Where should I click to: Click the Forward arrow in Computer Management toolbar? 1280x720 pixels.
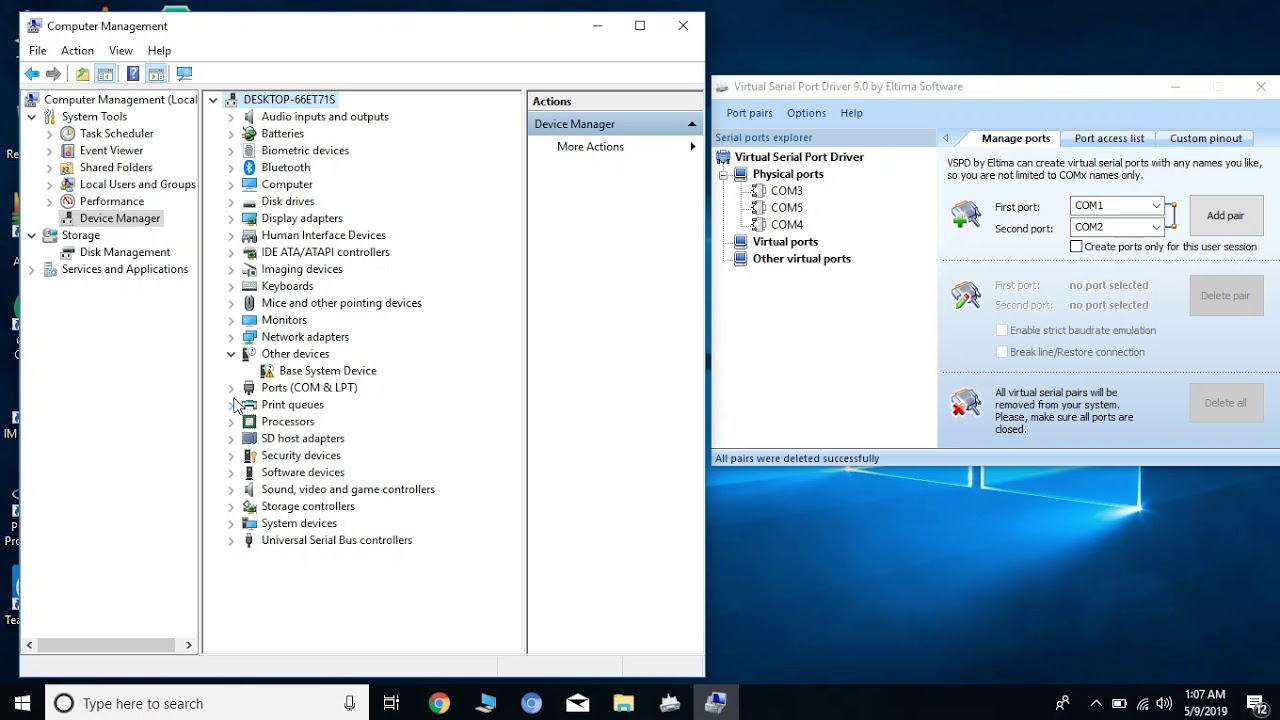54,74
